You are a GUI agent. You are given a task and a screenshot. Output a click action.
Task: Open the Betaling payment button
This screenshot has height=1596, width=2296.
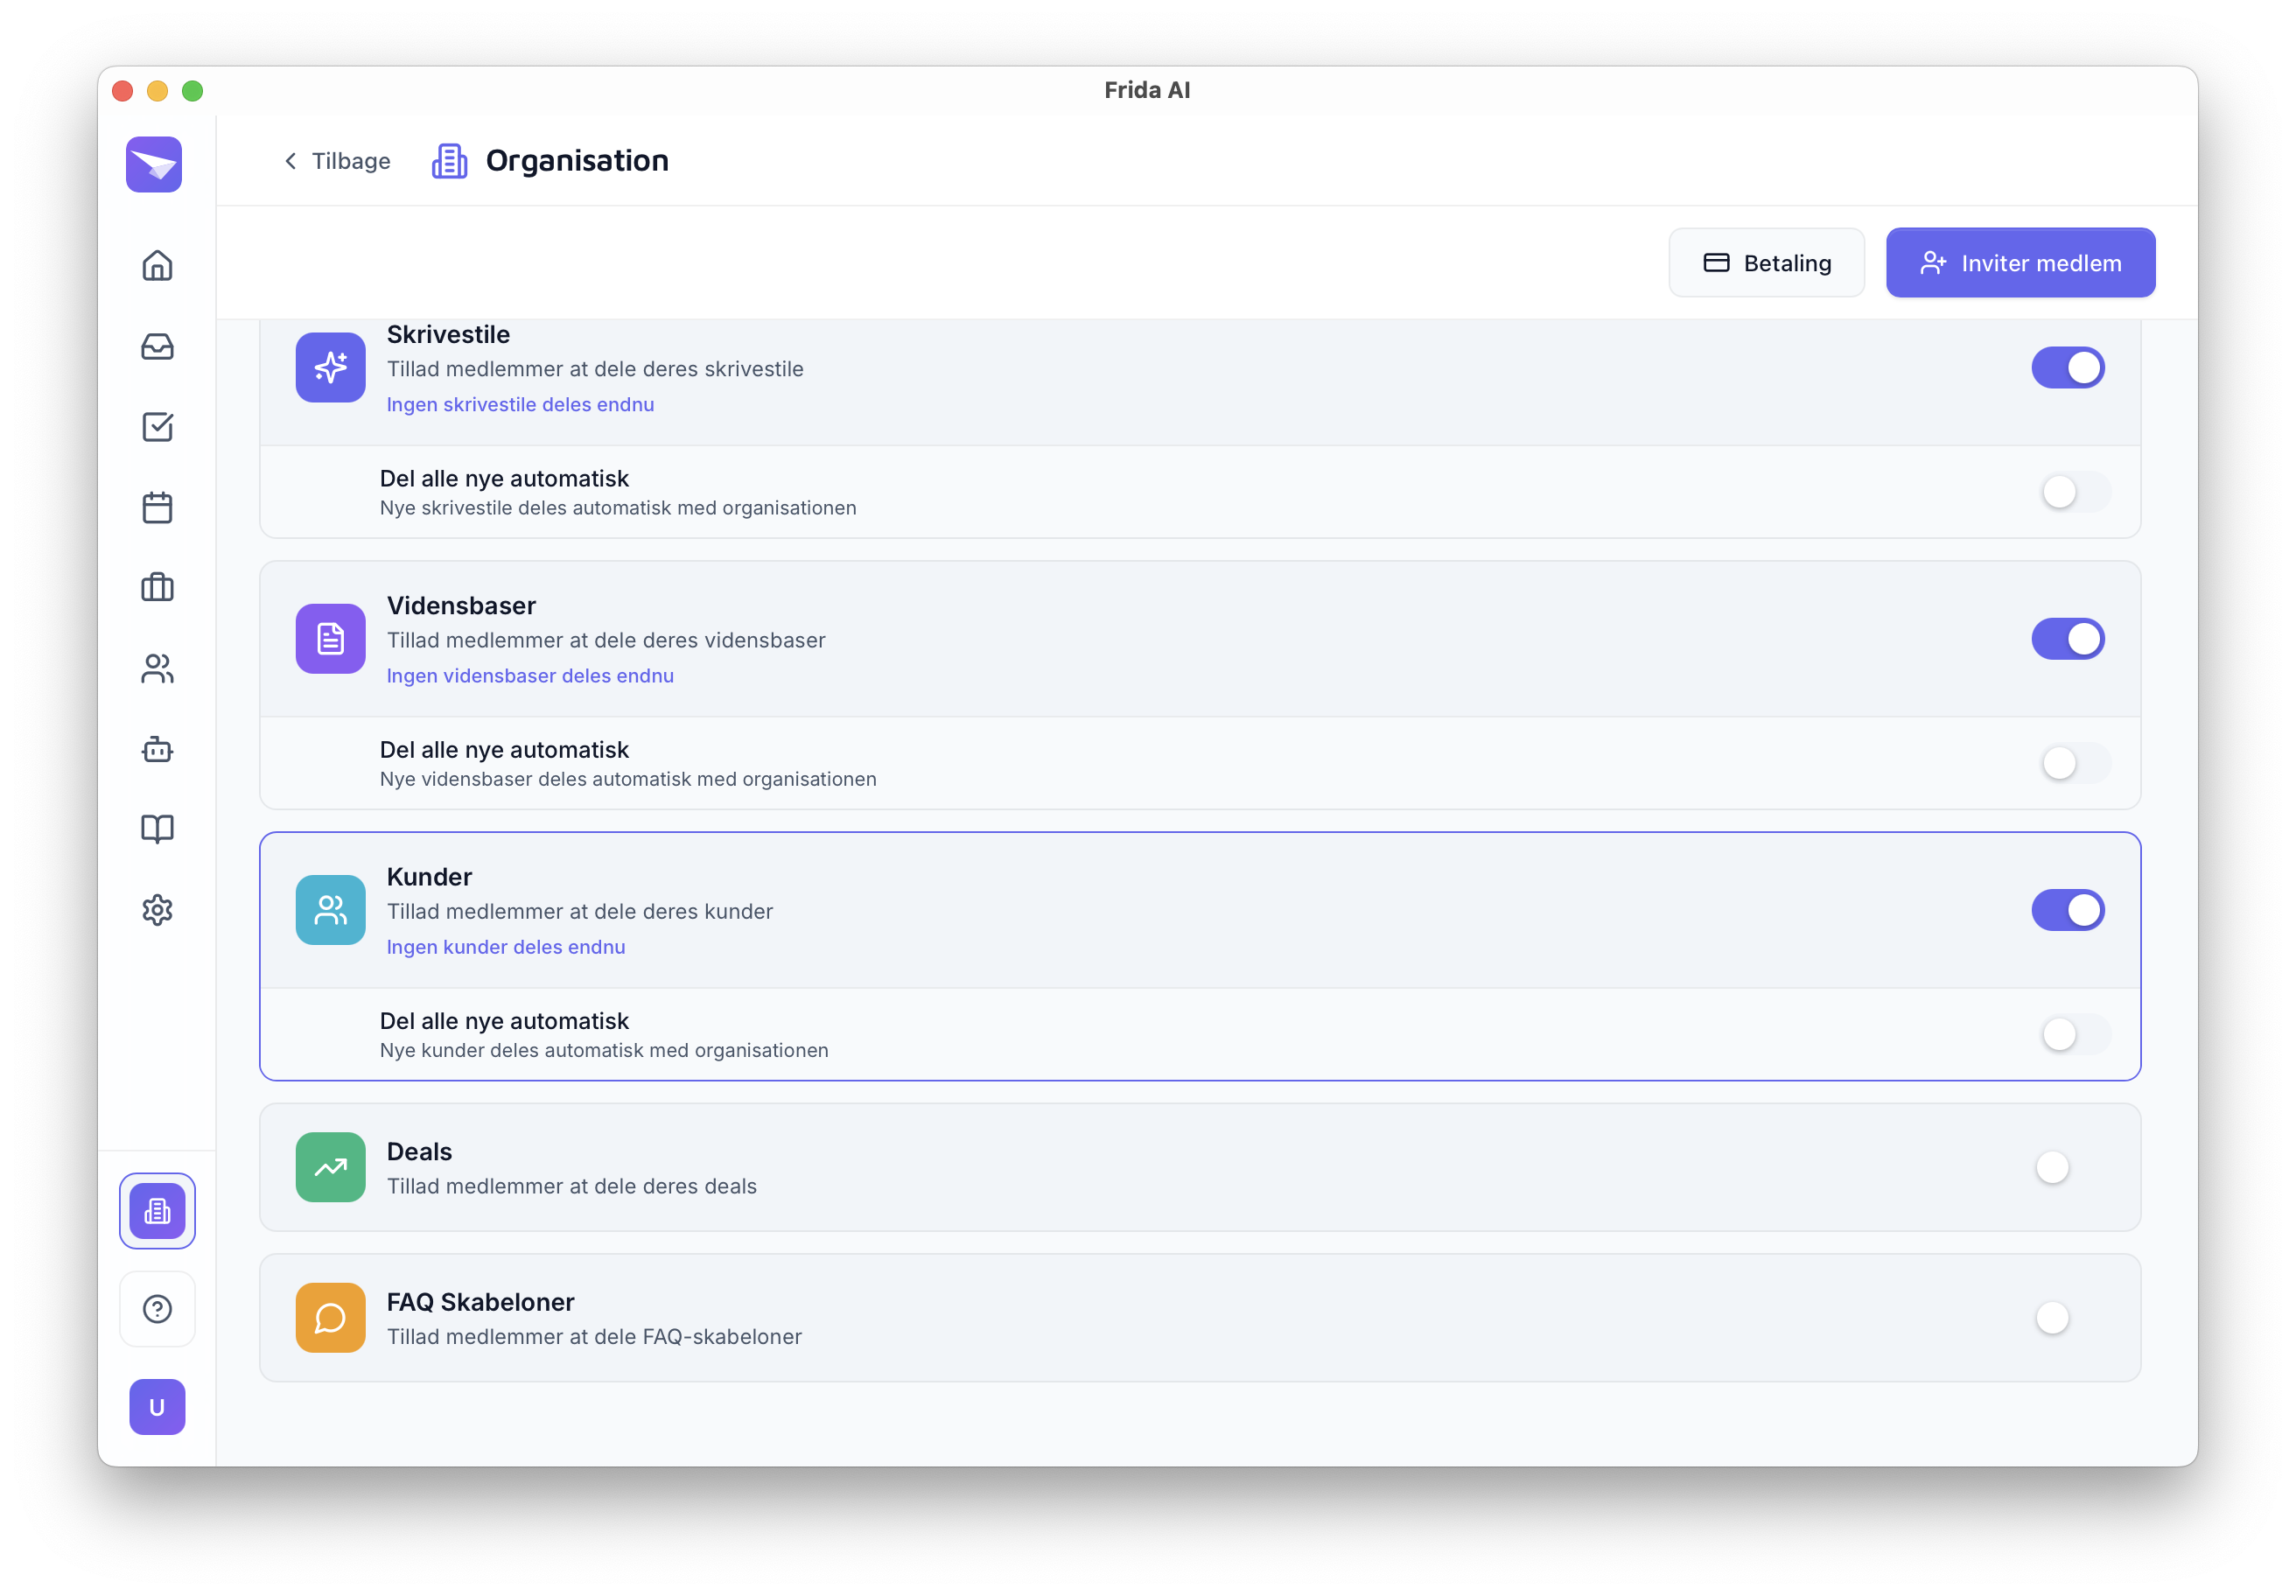click(1766, 263)
